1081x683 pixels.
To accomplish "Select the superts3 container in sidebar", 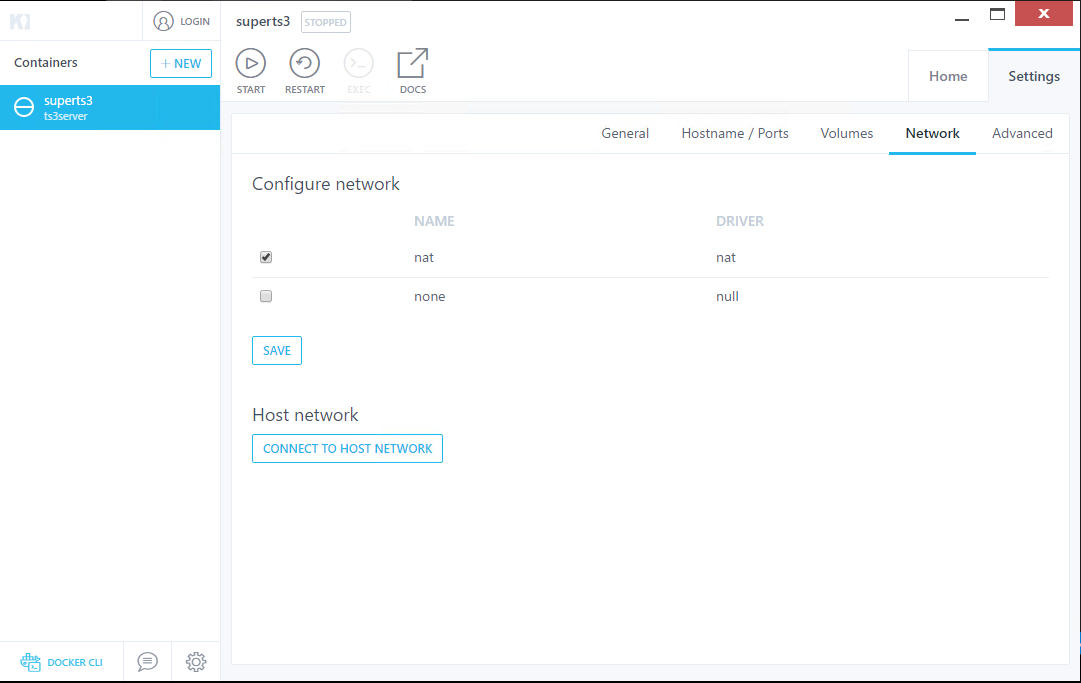I will coord(110,108).
